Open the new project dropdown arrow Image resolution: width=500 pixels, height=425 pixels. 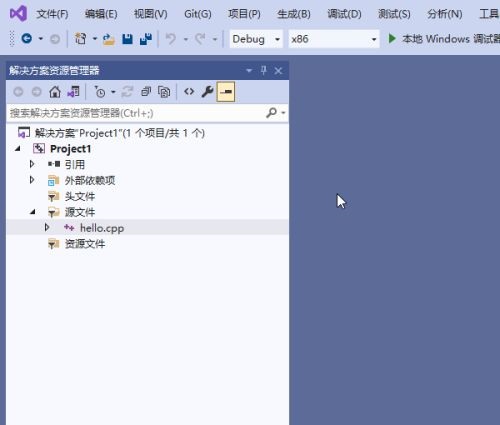(95, 39)
